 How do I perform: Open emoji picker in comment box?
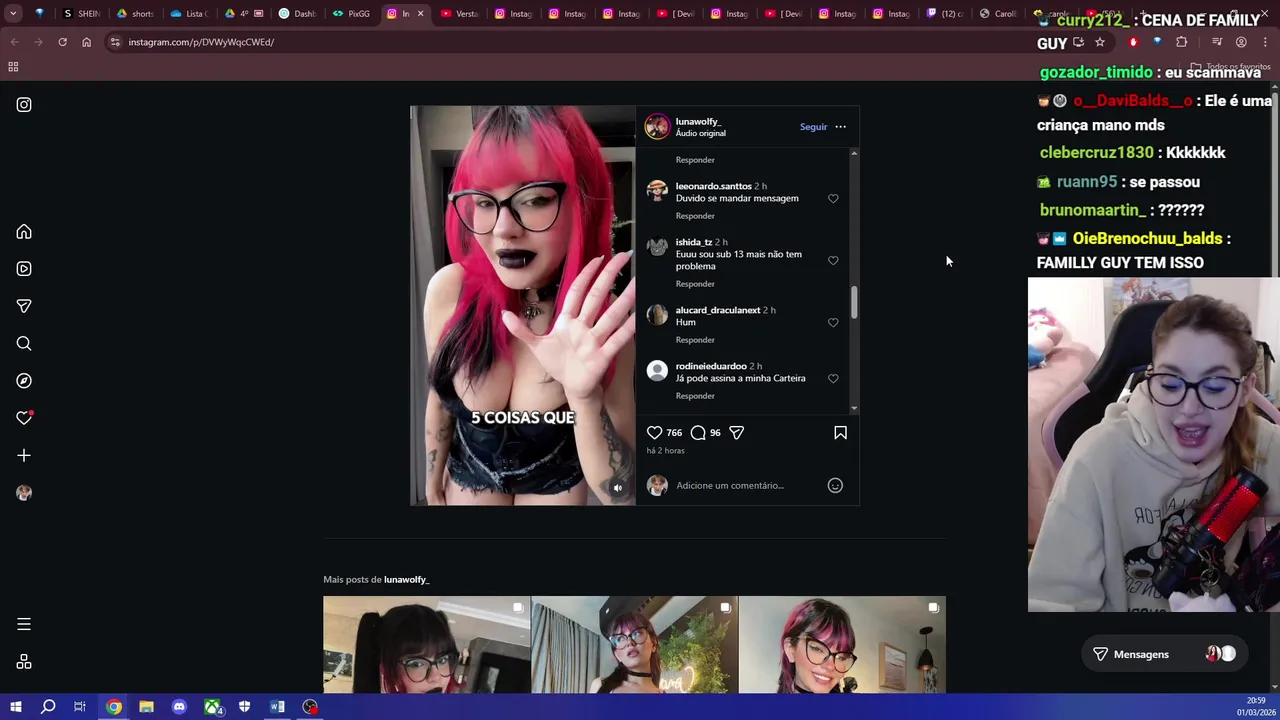(x=835, y=486)
